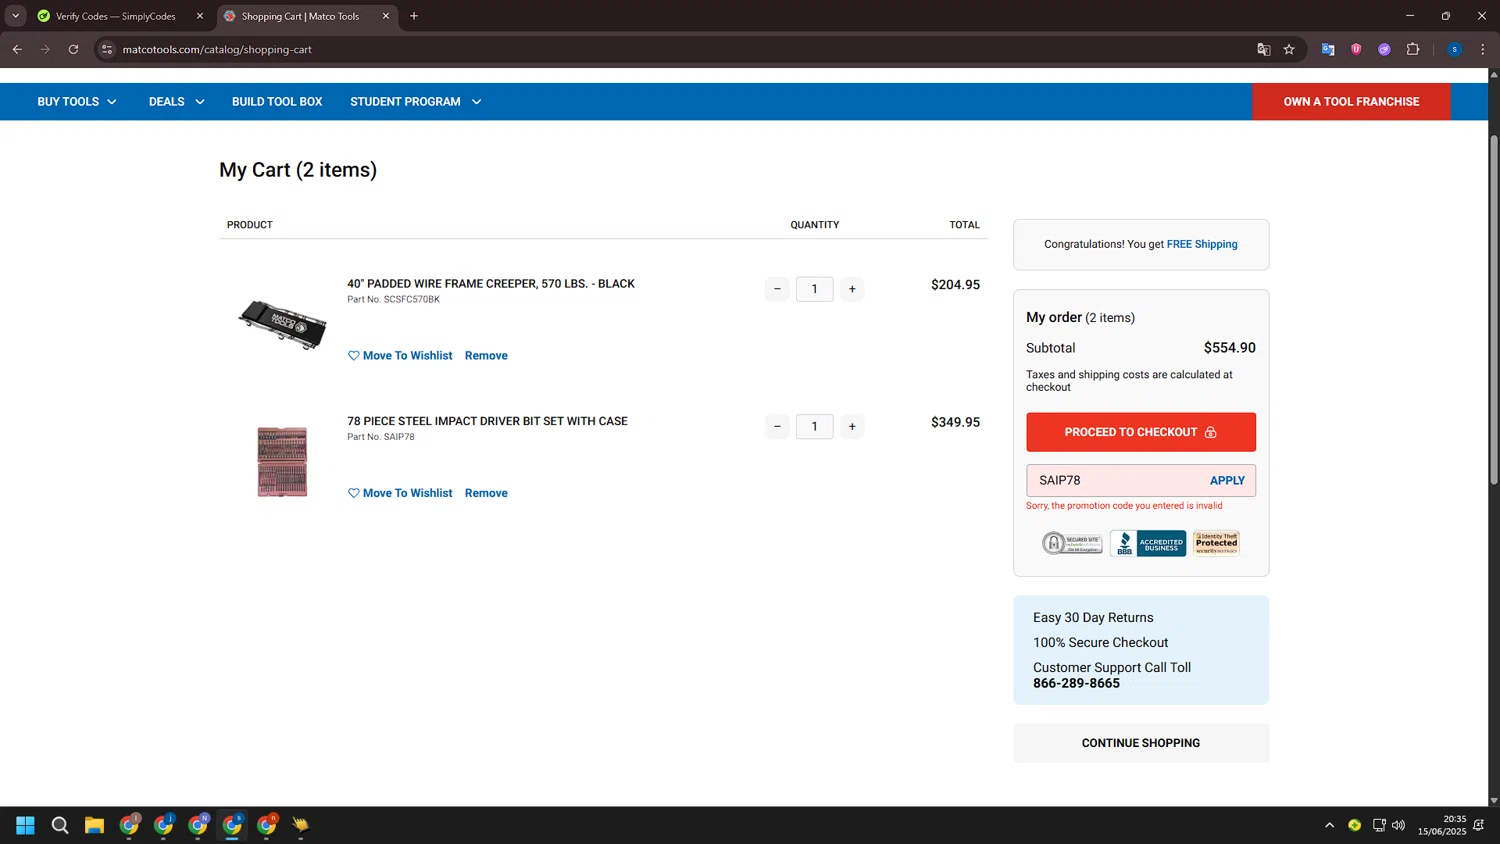Expand the Student Program menu

pyautogui.click(x=415, y=102)
